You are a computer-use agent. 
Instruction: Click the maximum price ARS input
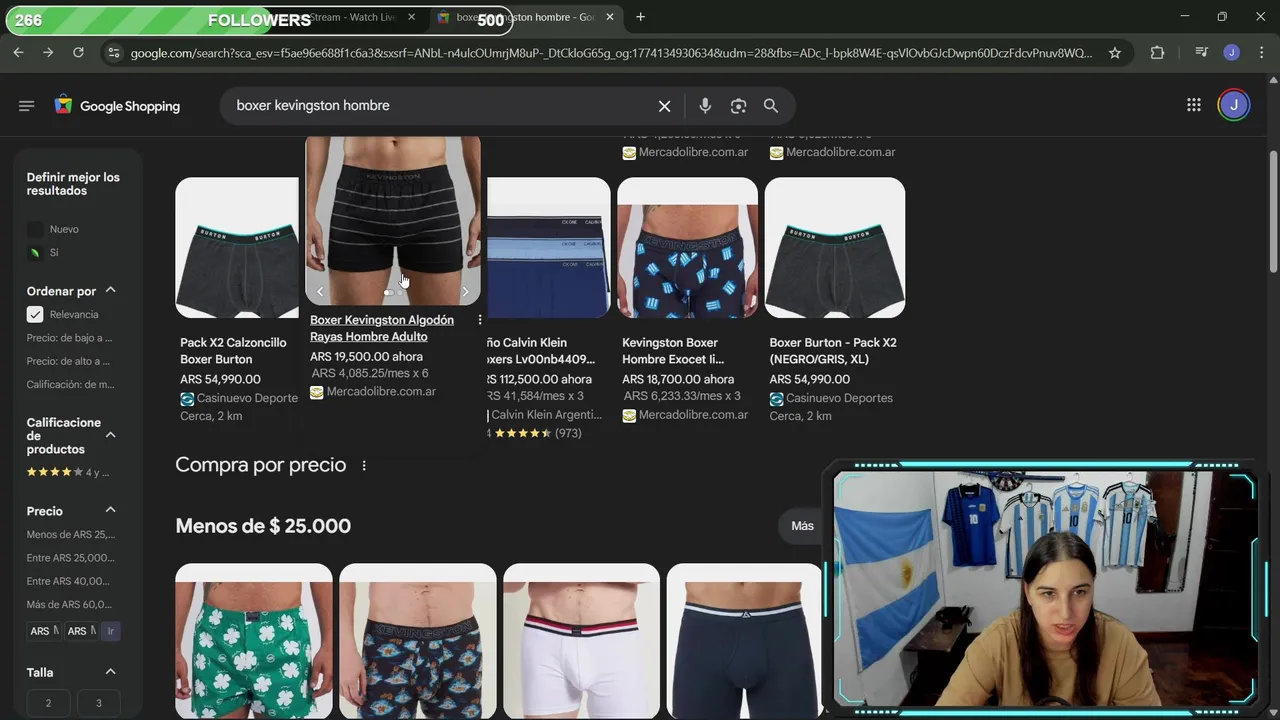(x=81, y=631)
